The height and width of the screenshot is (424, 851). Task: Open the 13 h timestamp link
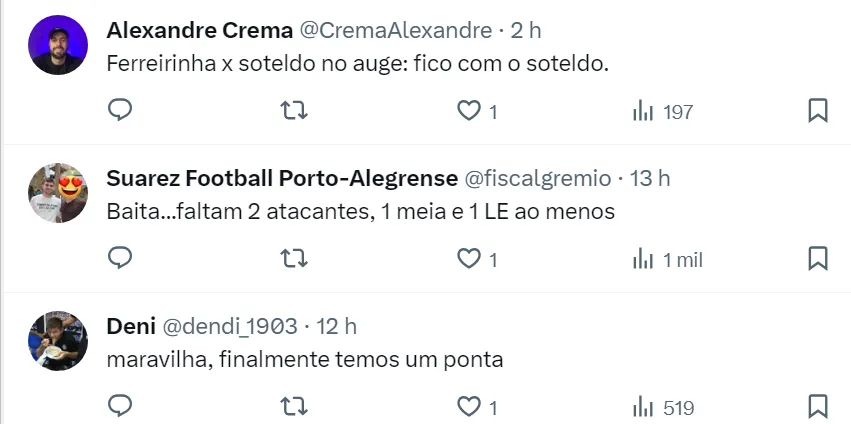click(x=650, y=178)
